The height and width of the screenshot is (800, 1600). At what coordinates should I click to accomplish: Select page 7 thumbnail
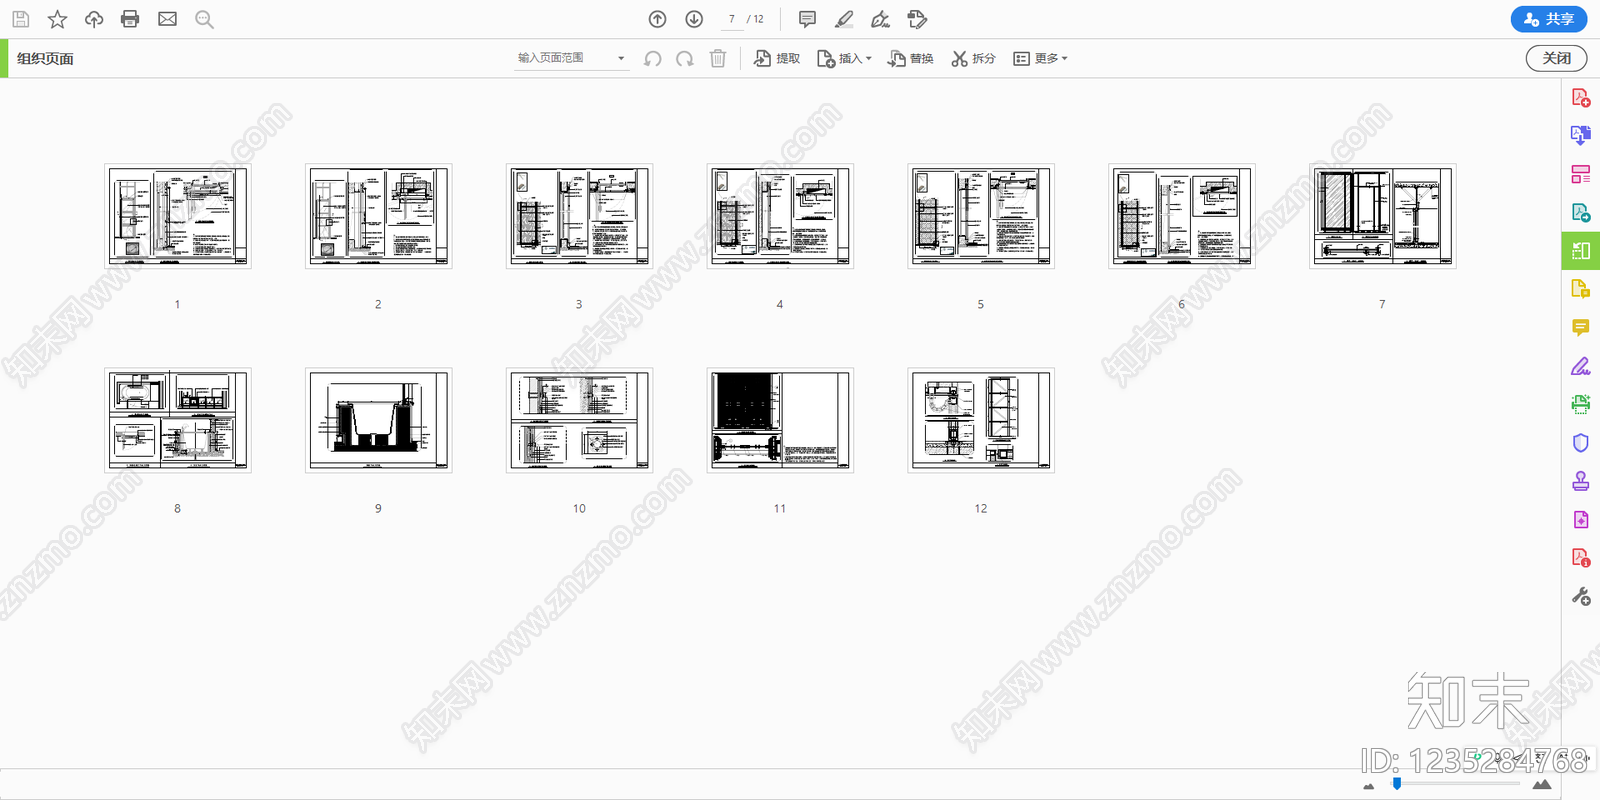click(x=1383, y=216)
